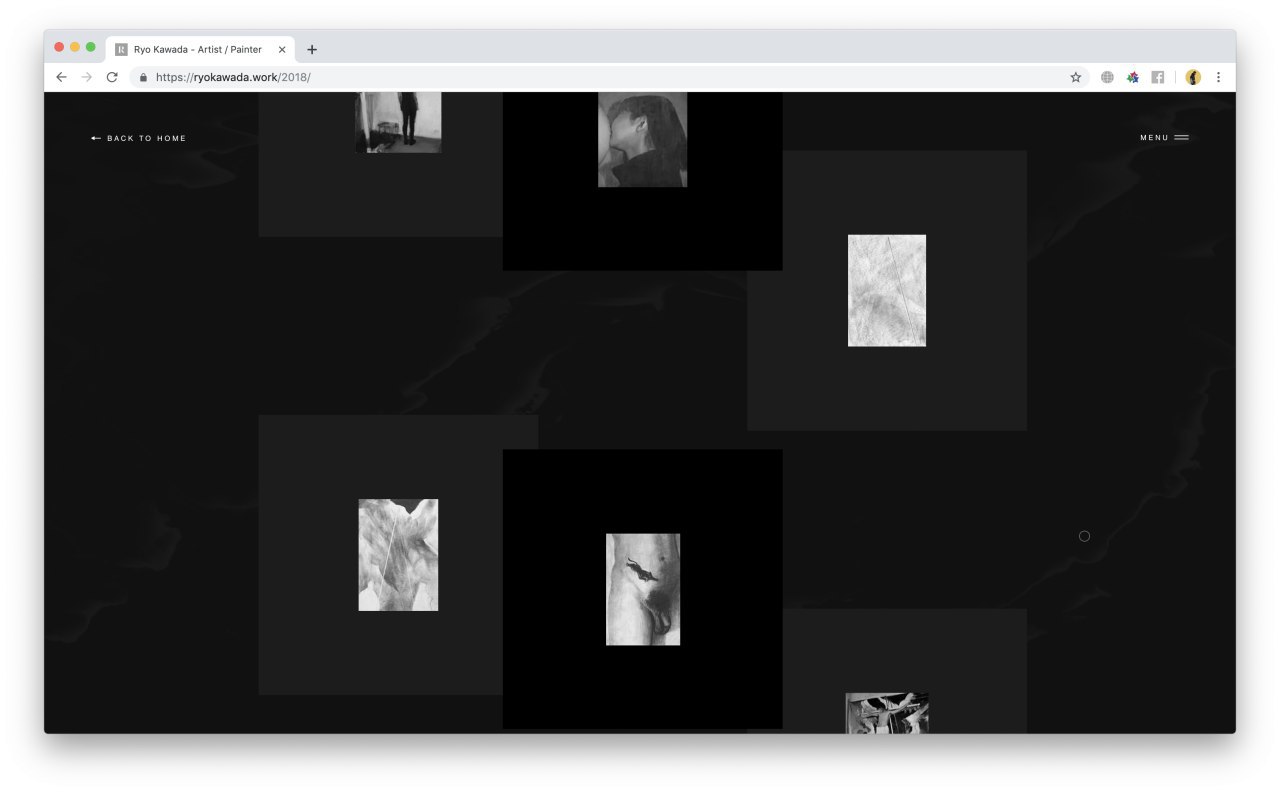Viewport: 1280px width, 792px height.
Task: Open the Facebook extension icon
Action: (x=1158, y=77)
